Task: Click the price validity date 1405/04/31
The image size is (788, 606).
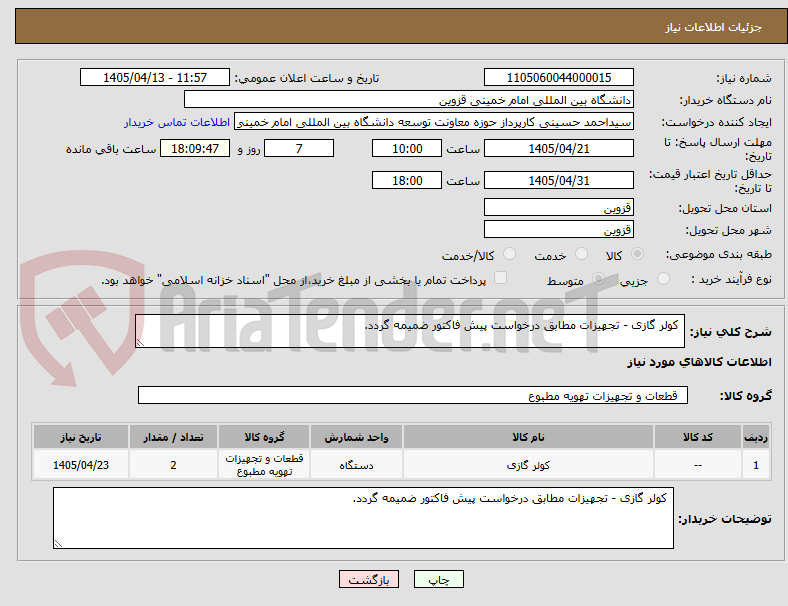Action: pyautogui.click(x=558, y=180)
